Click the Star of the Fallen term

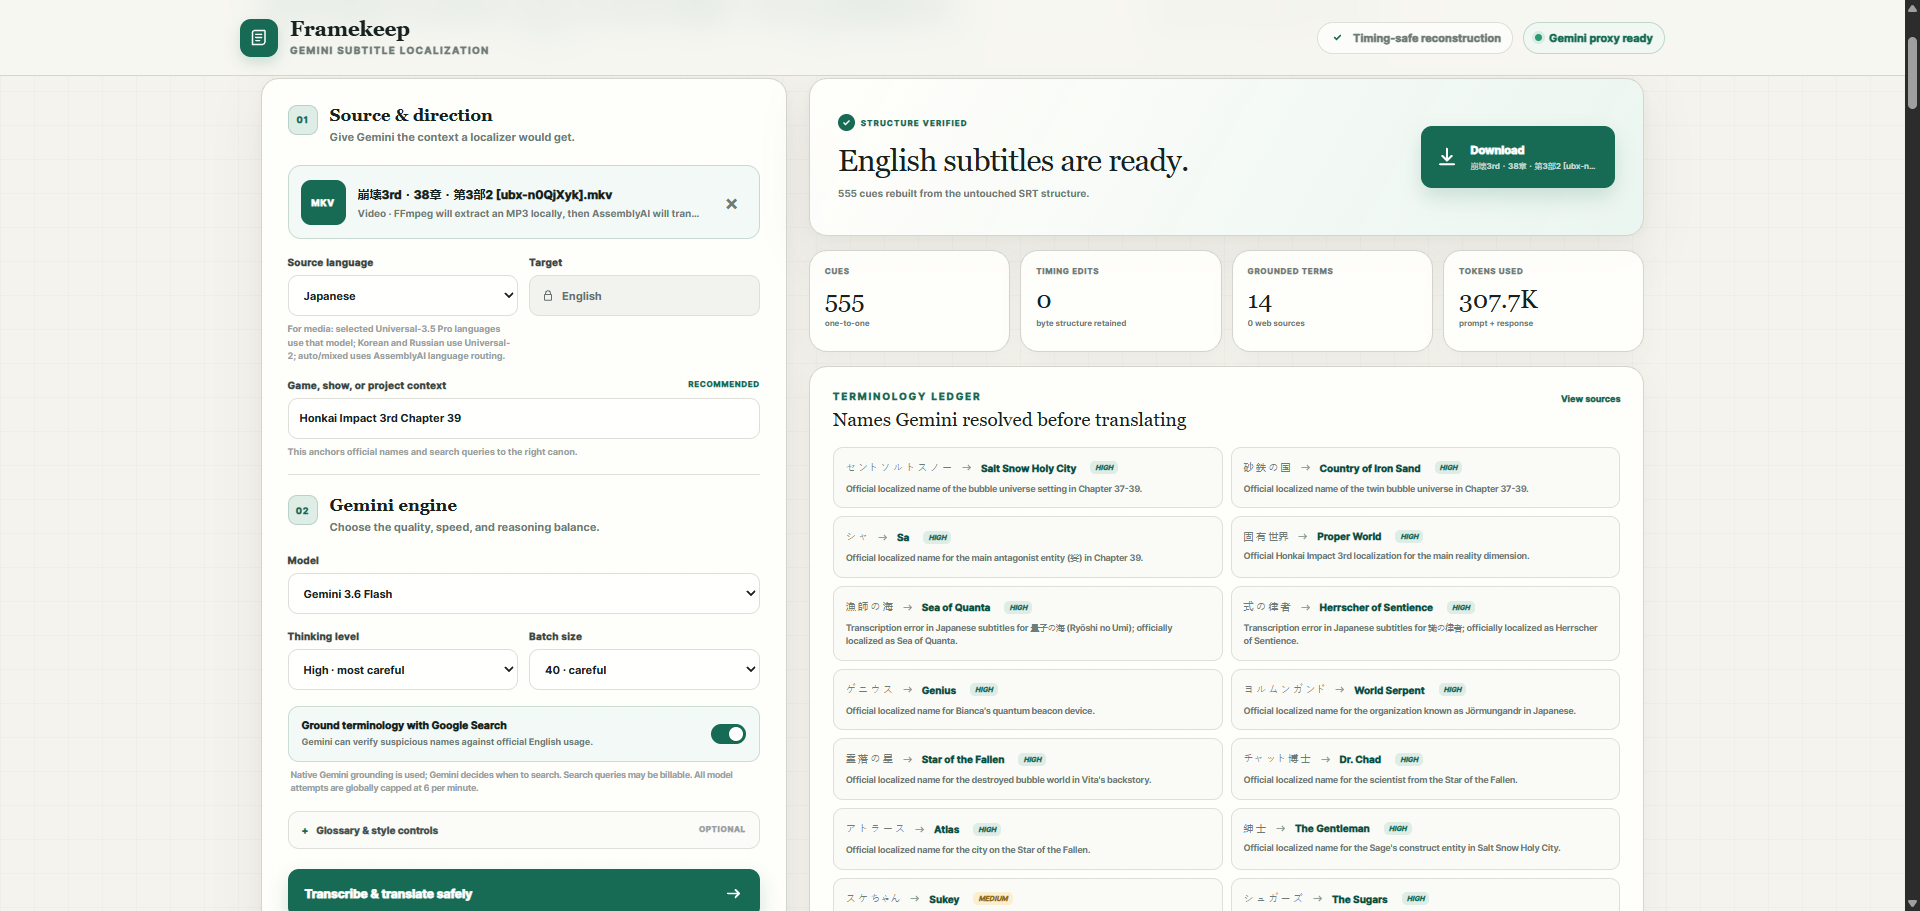tap(963, 760)
